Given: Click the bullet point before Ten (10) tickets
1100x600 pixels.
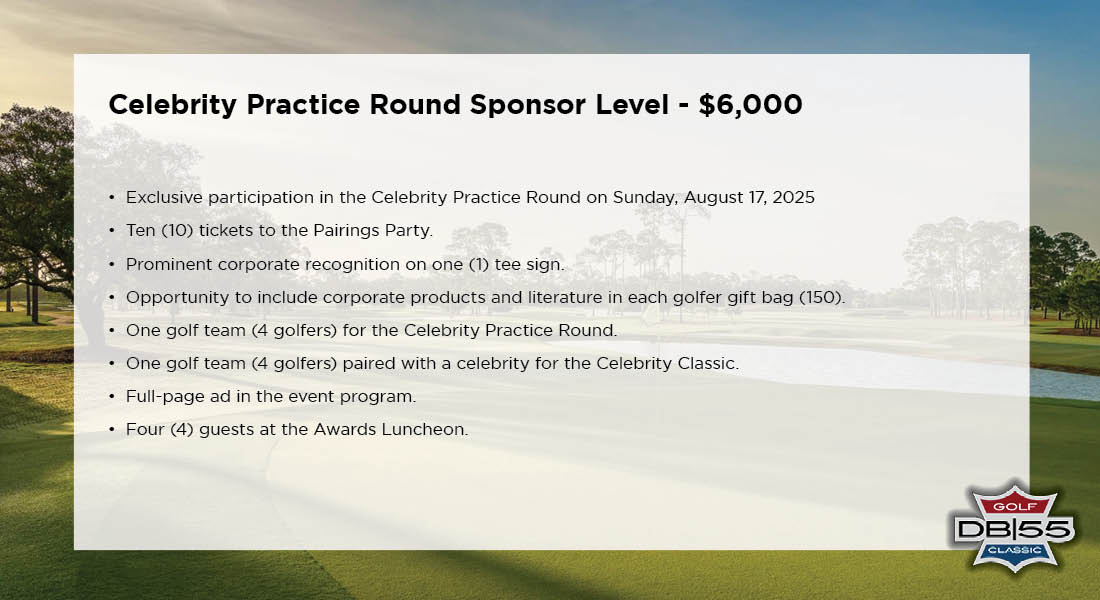Looking at the screenshot, I should coord(112,230).
